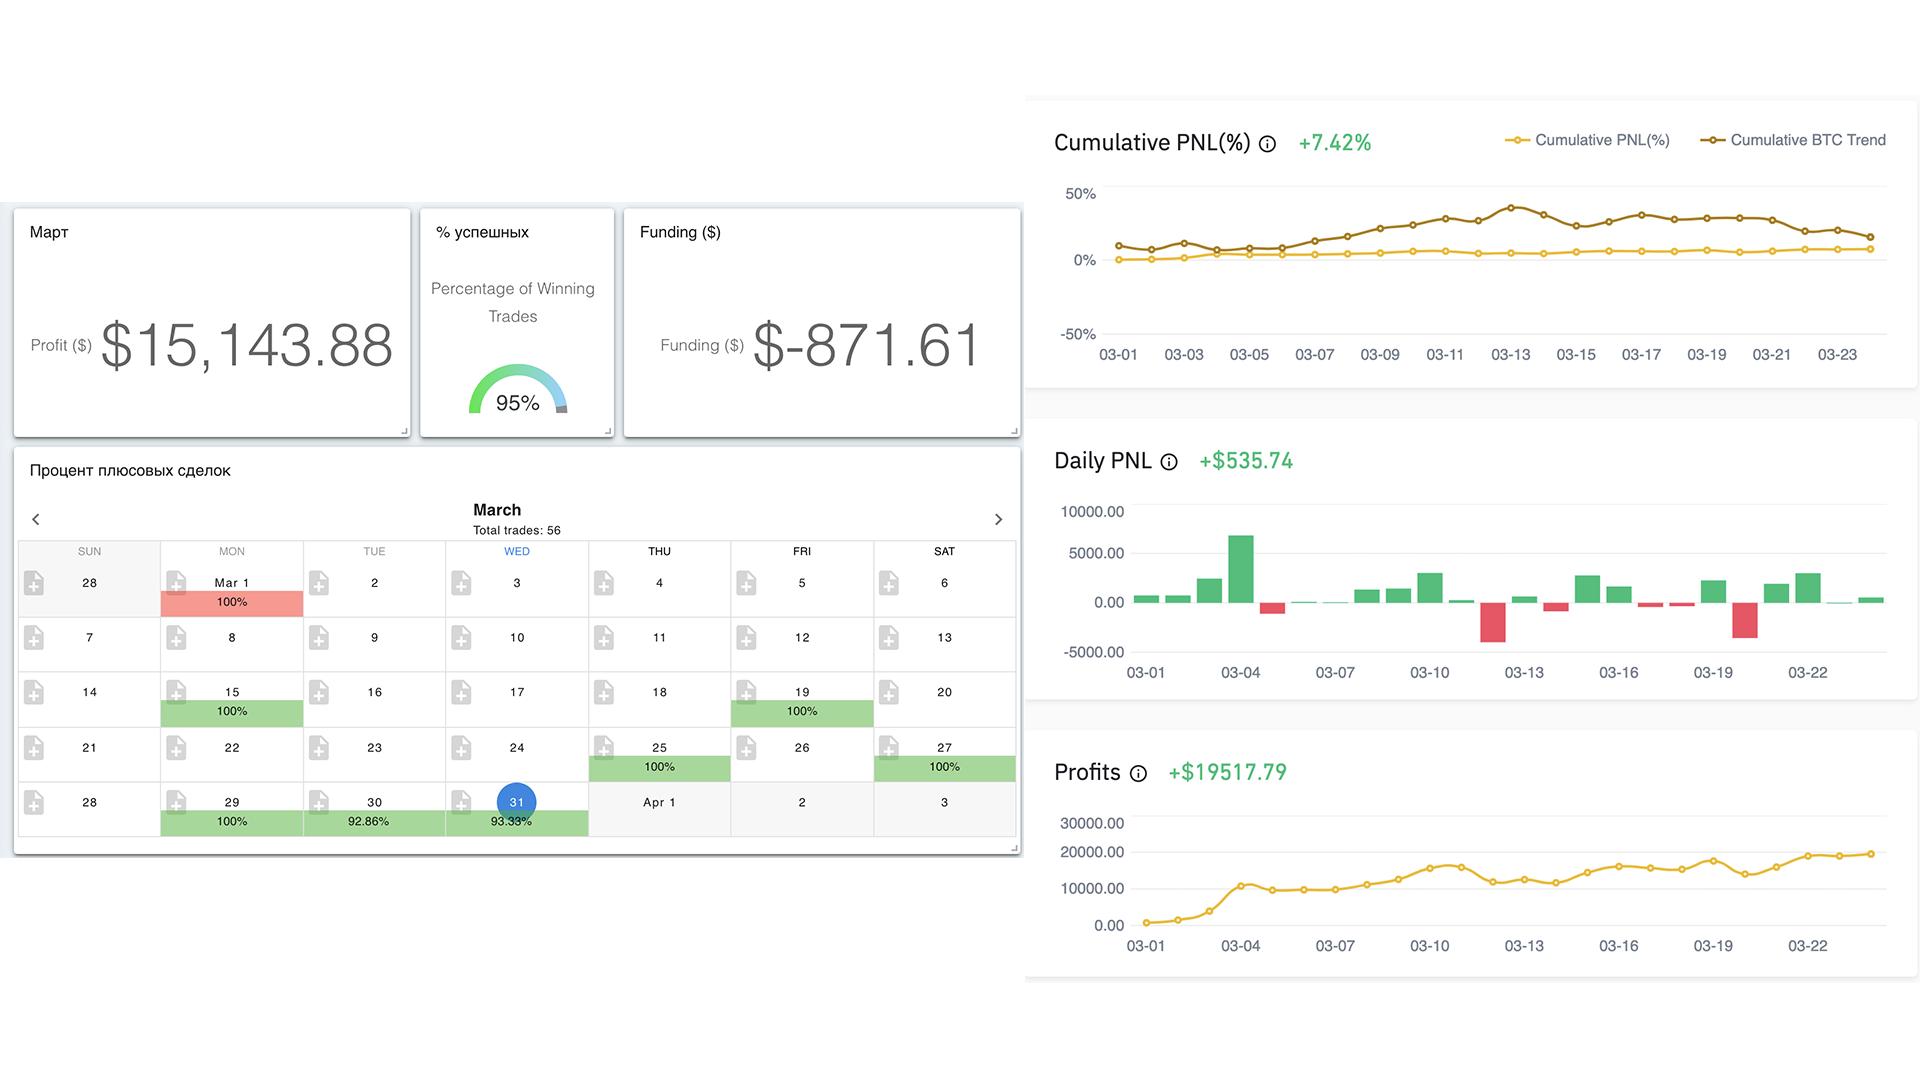Click the 'Total trades: 56' label

517,531
